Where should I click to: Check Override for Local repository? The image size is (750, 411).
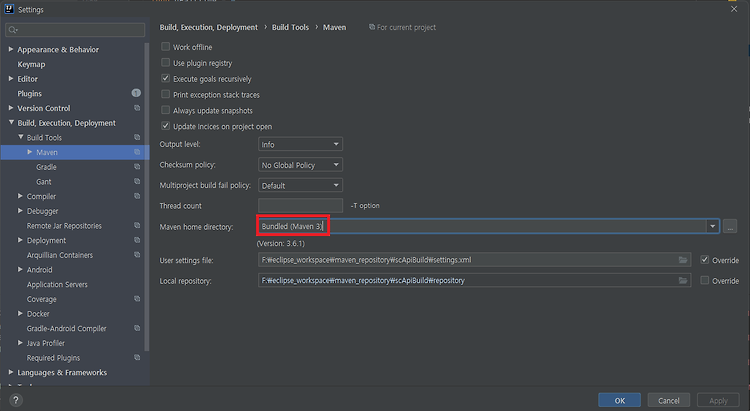coord(705,280)
